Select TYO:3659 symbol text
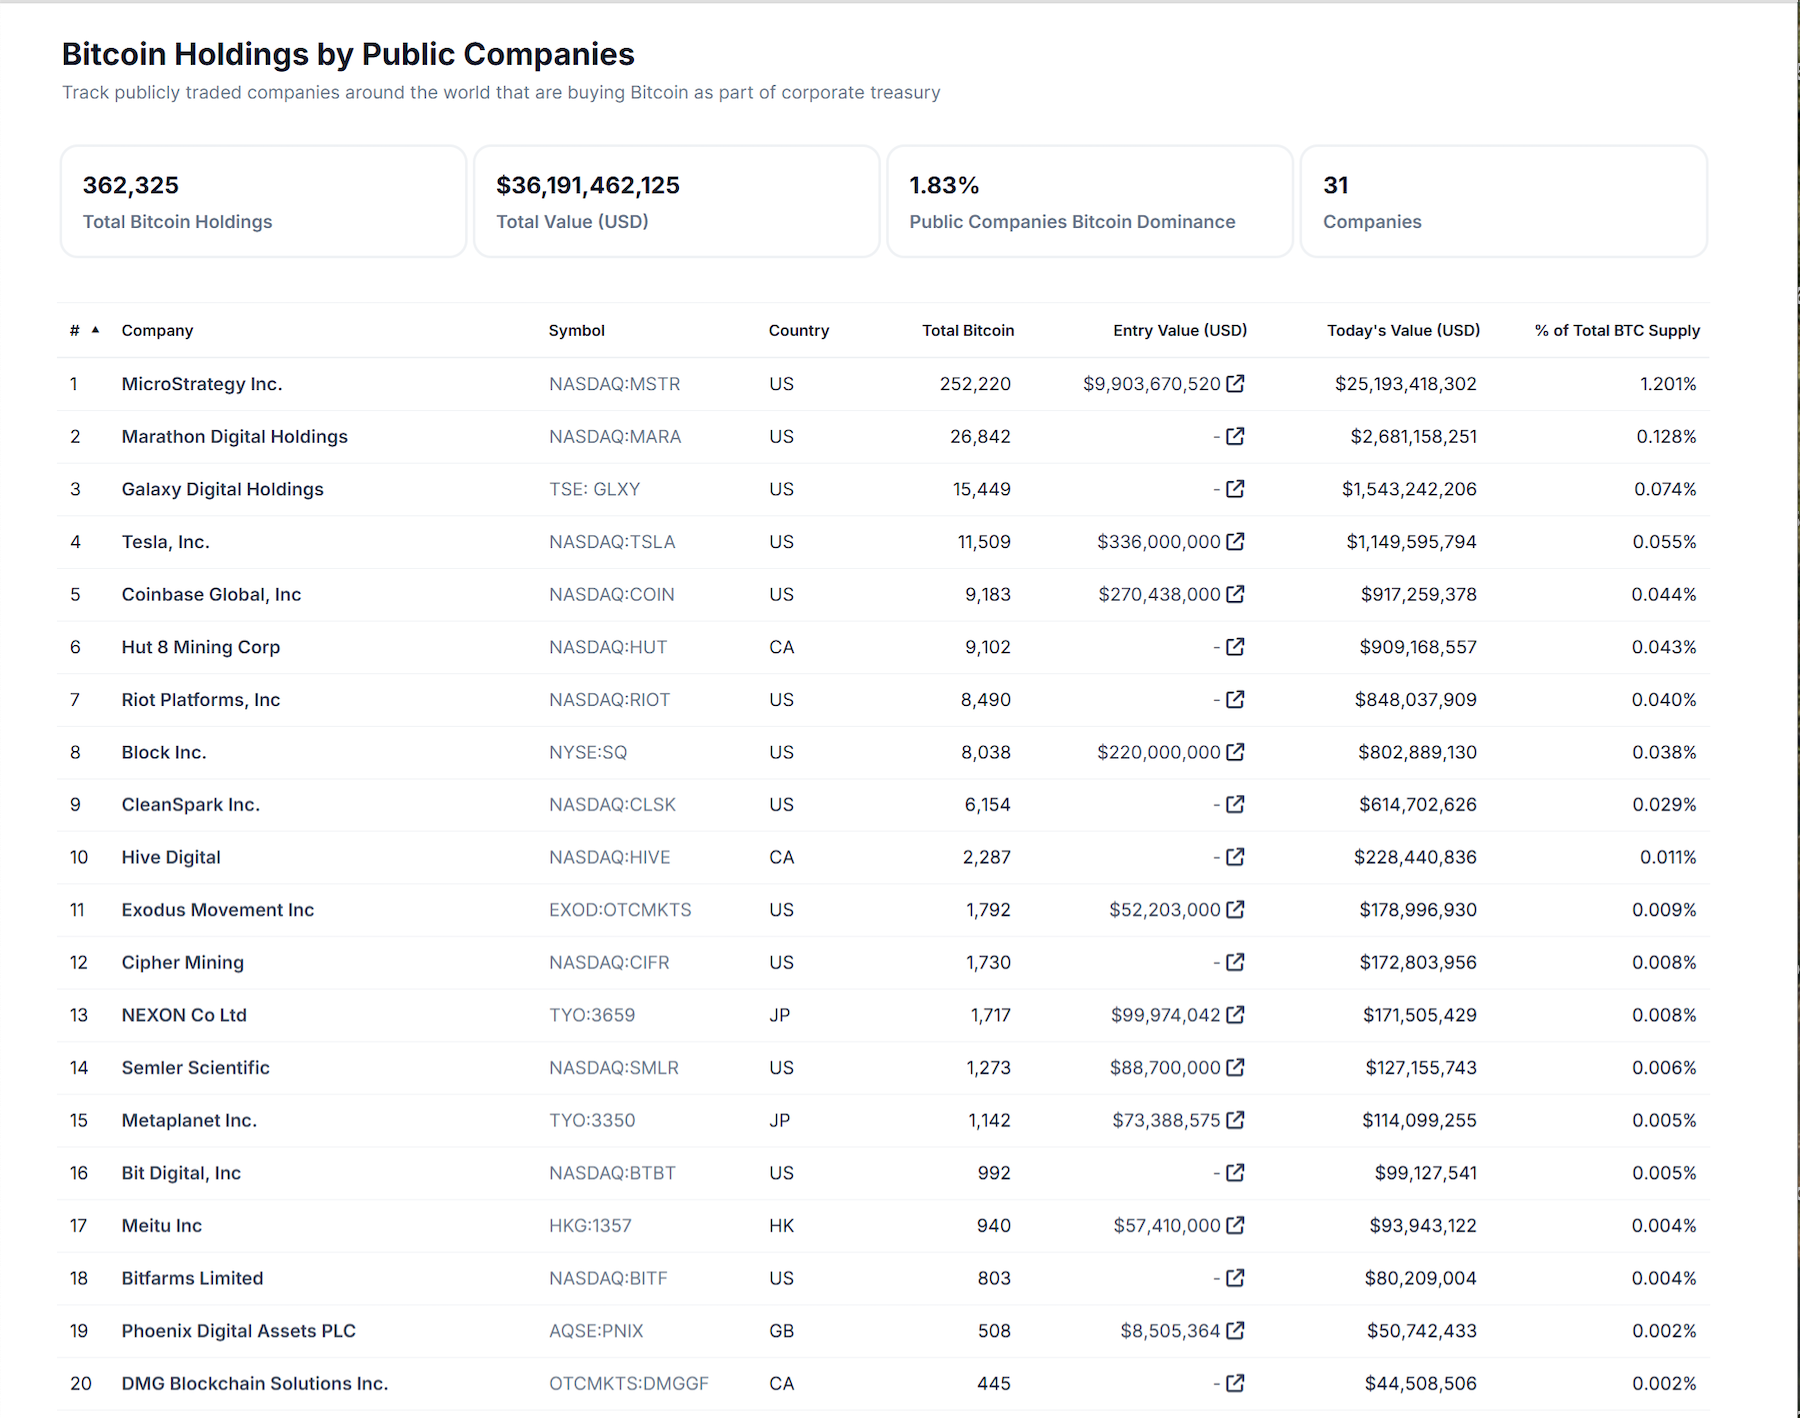The height and width of the screenshot is (1418, 1800). [x=592, y=1015]
